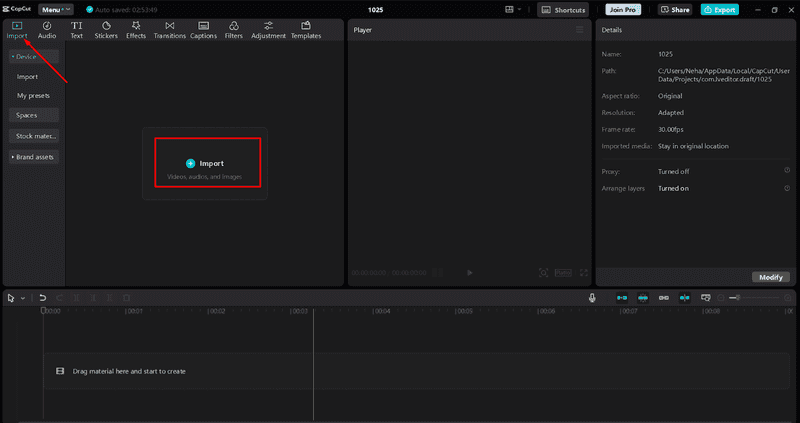800x423 pixels.
Task: Open the Effects panel
Action: click(136, 30)
